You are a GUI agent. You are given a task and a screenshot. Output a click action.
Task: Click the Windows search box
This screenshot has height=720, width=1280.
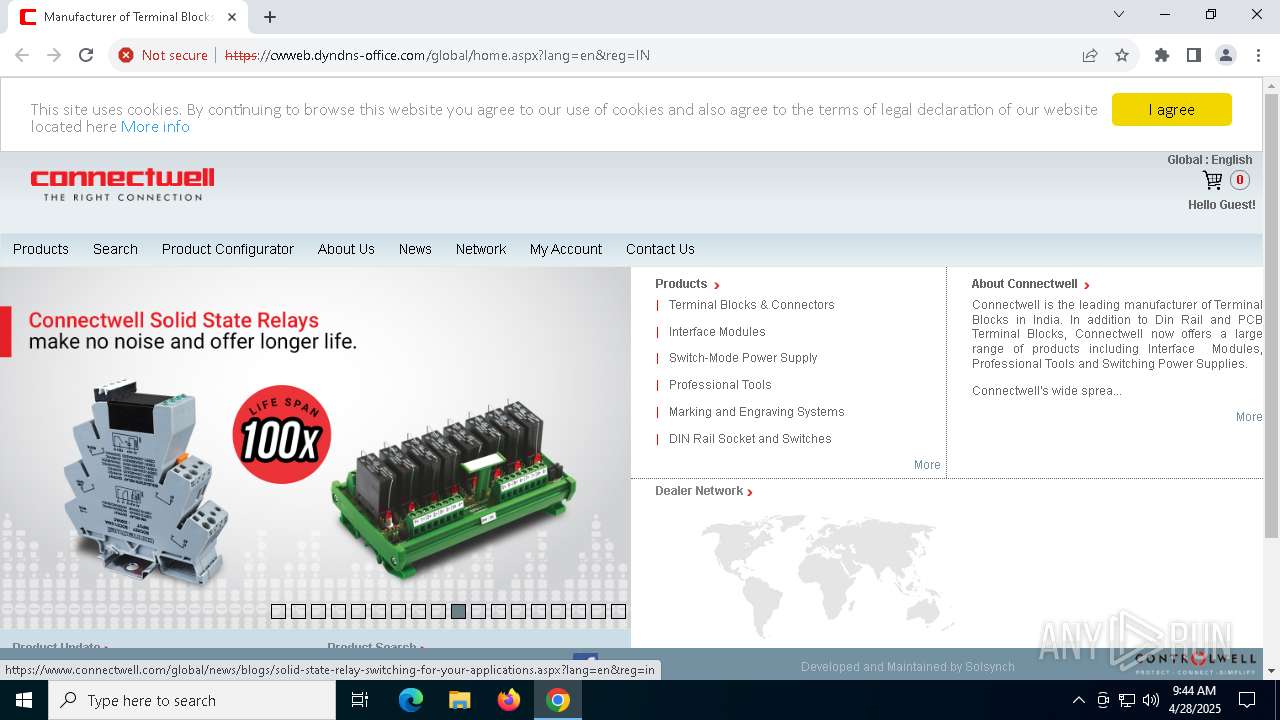click(x=192, y=700)
